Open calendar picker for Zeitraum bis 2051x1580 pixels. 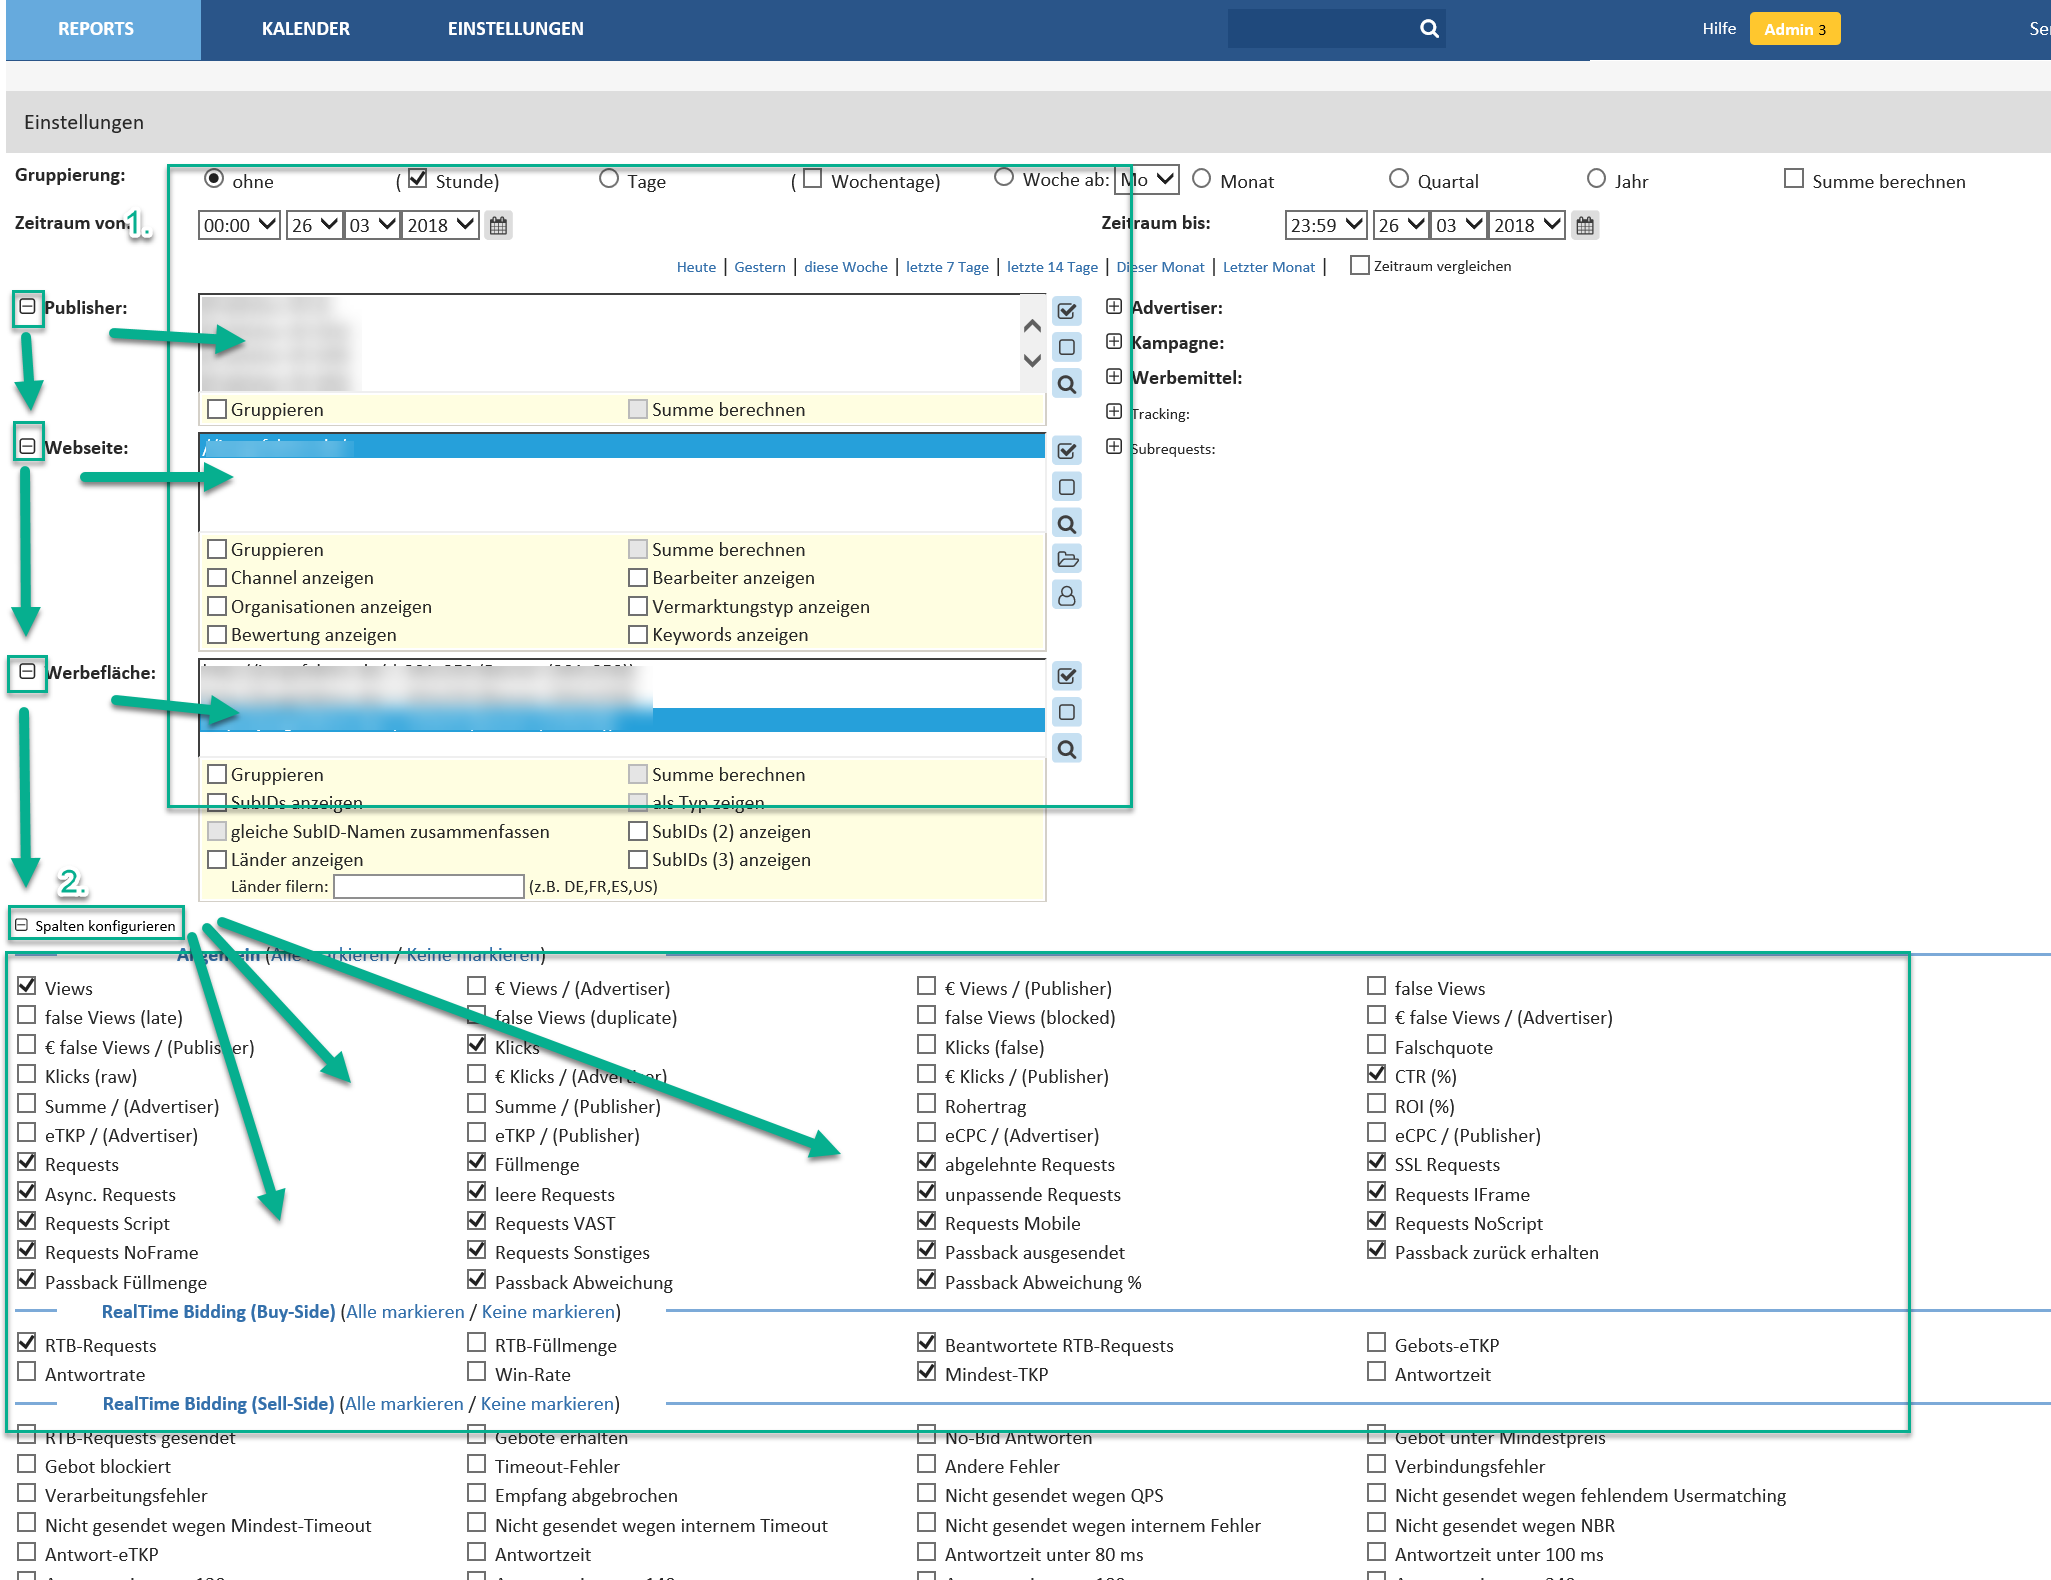1584,226
